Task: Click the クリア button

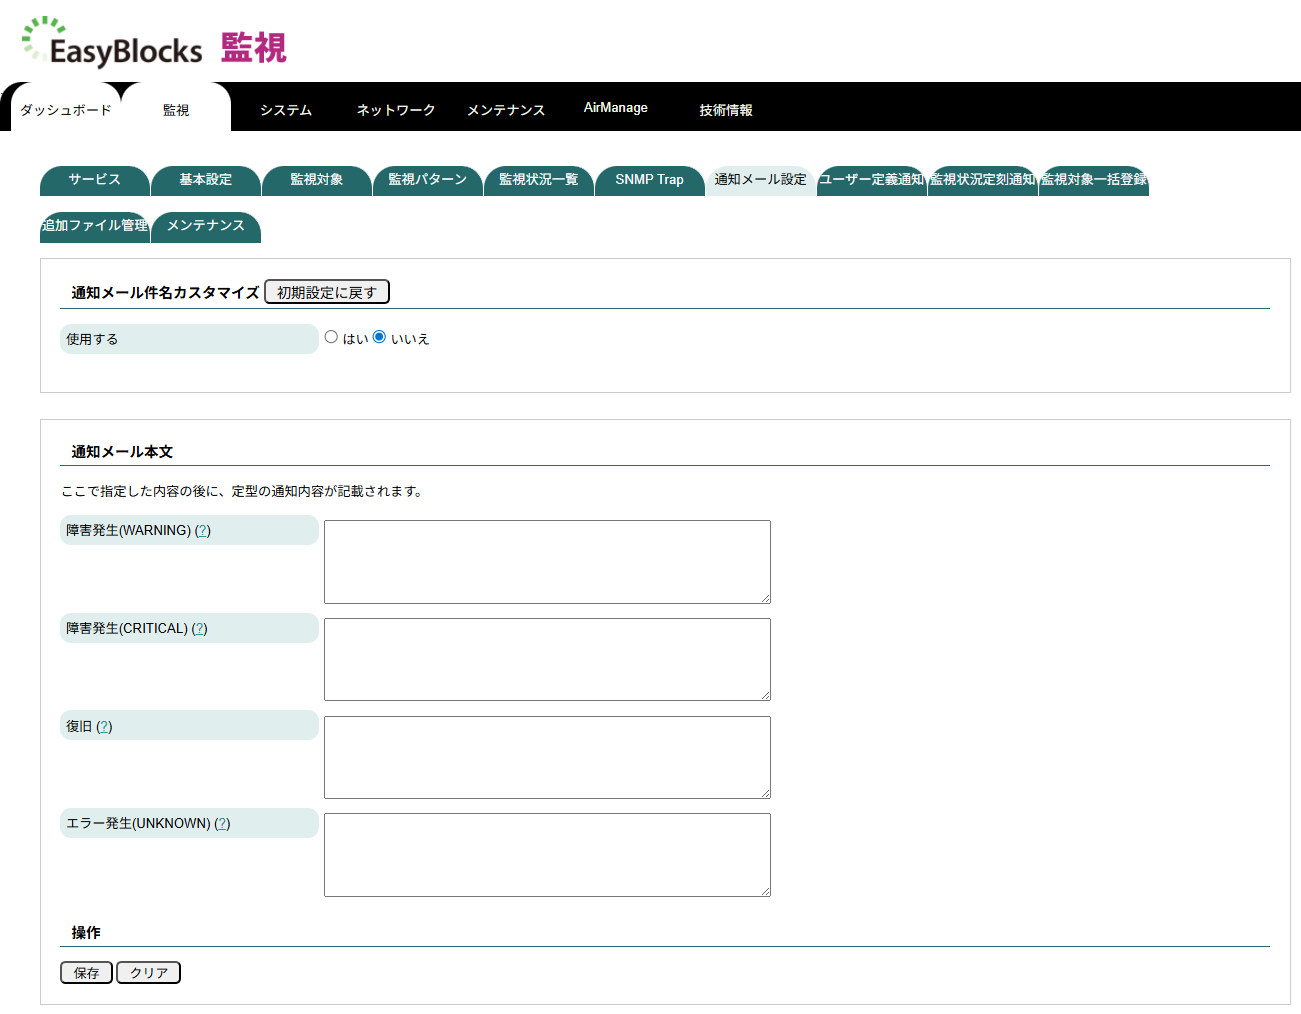Action: [147, 972]
